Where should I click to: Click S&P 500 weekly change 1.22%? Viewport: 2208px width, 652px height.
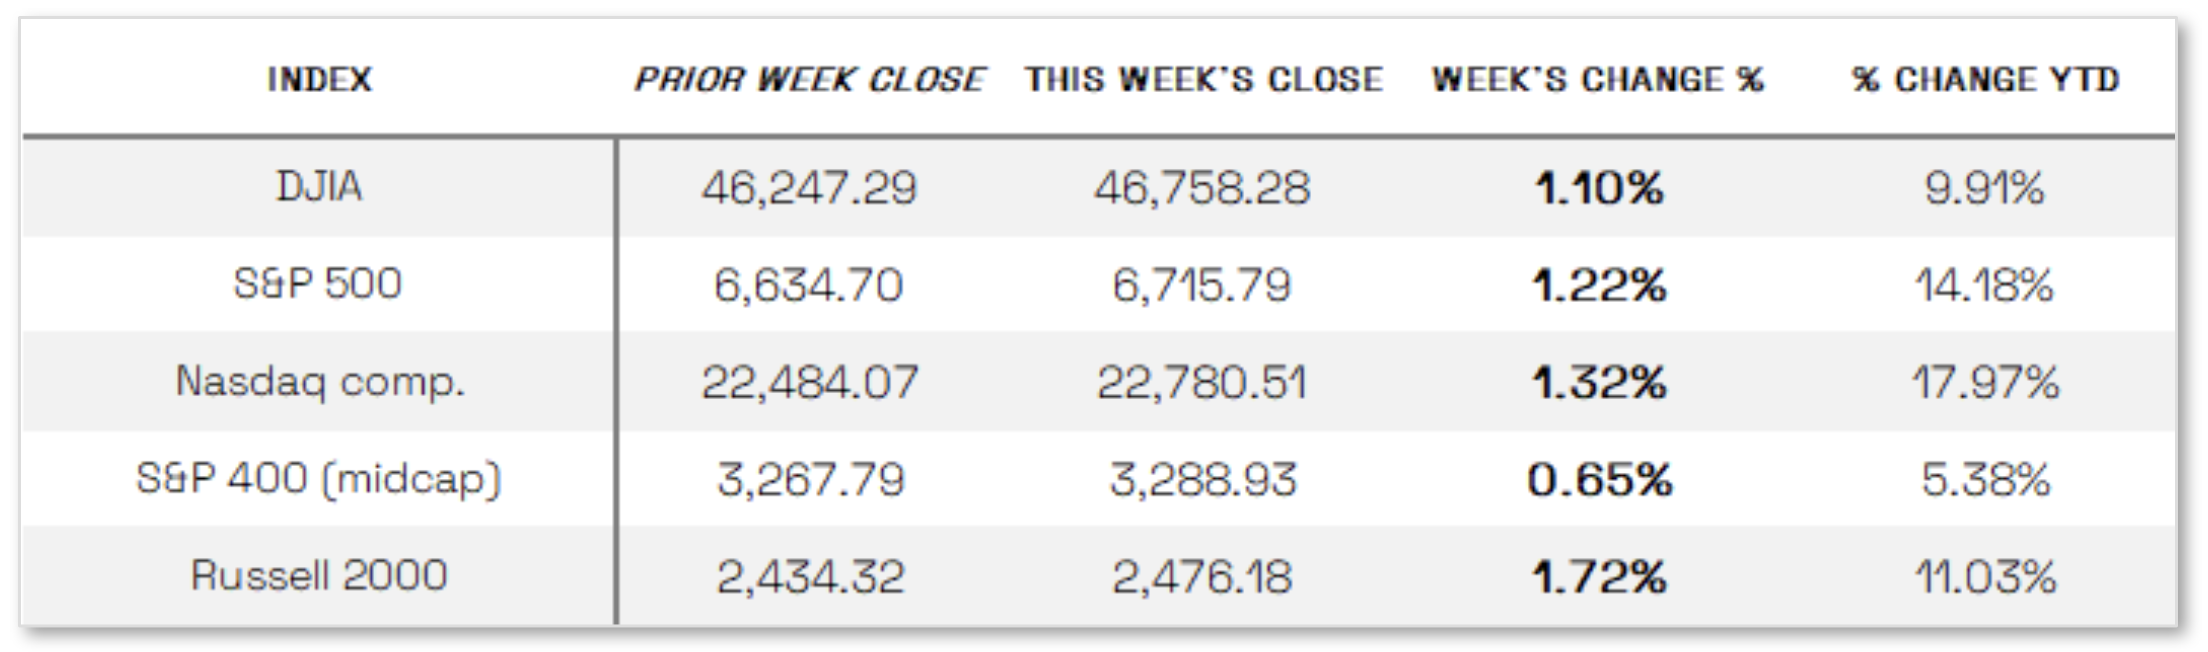click(1598, 286)
